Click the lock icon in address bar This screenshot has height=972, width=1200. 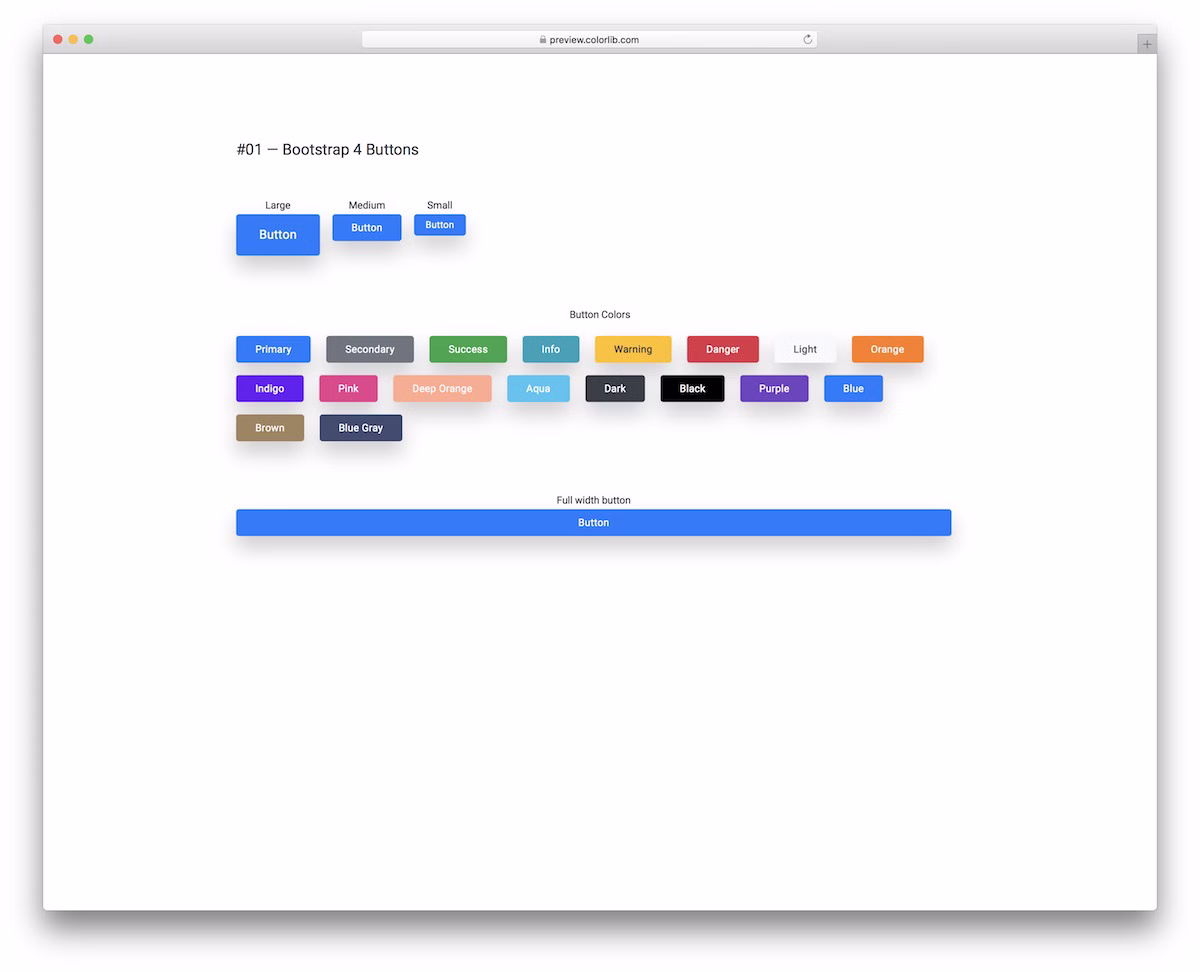click(x=543, y=40)
